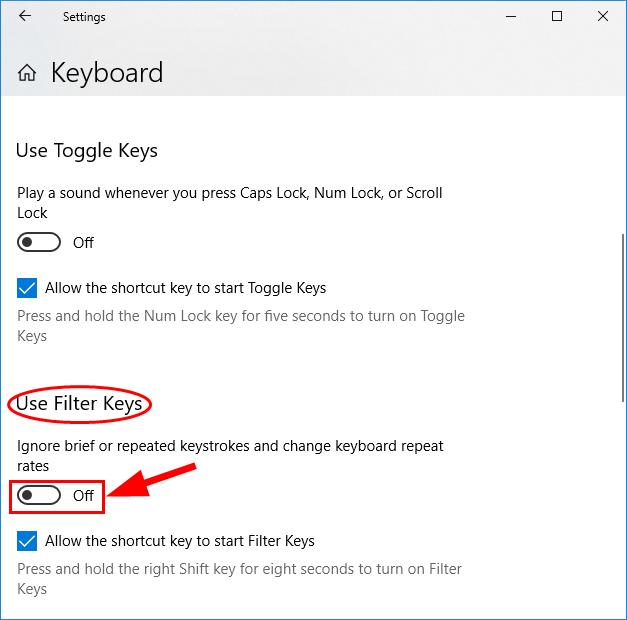Click the Off label beside Filter Keys switch
The image size is (627, 620).
click(x=83, y=496)
